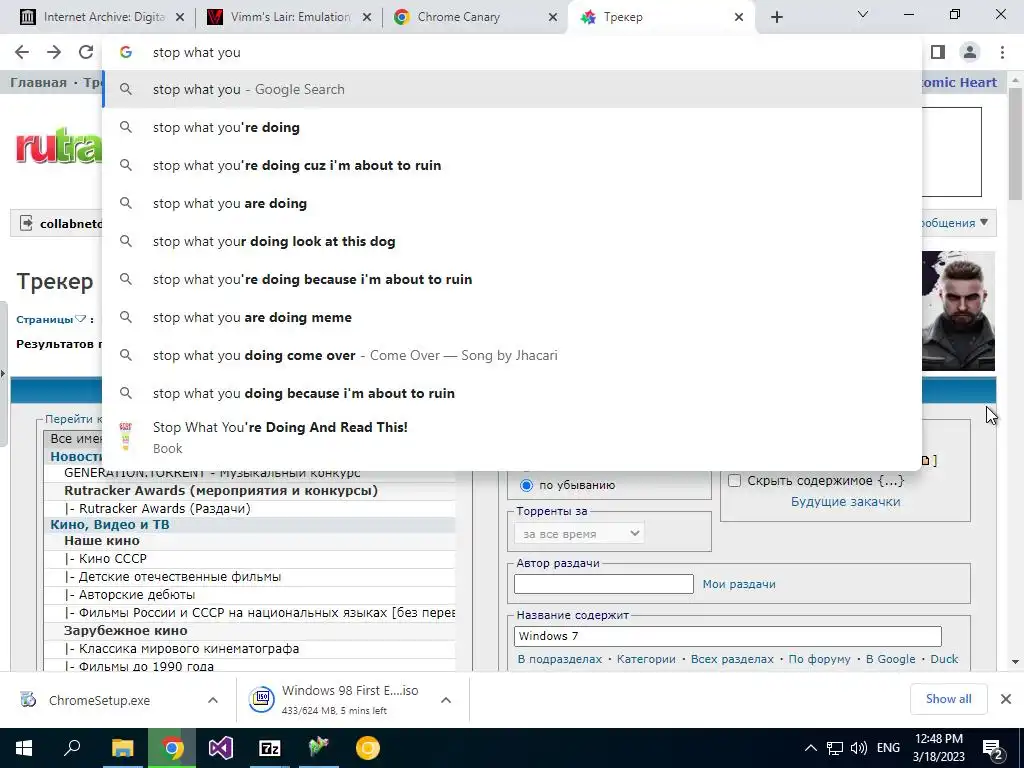
Task: Click the 'По форуму' link
Action: [820, 659]
